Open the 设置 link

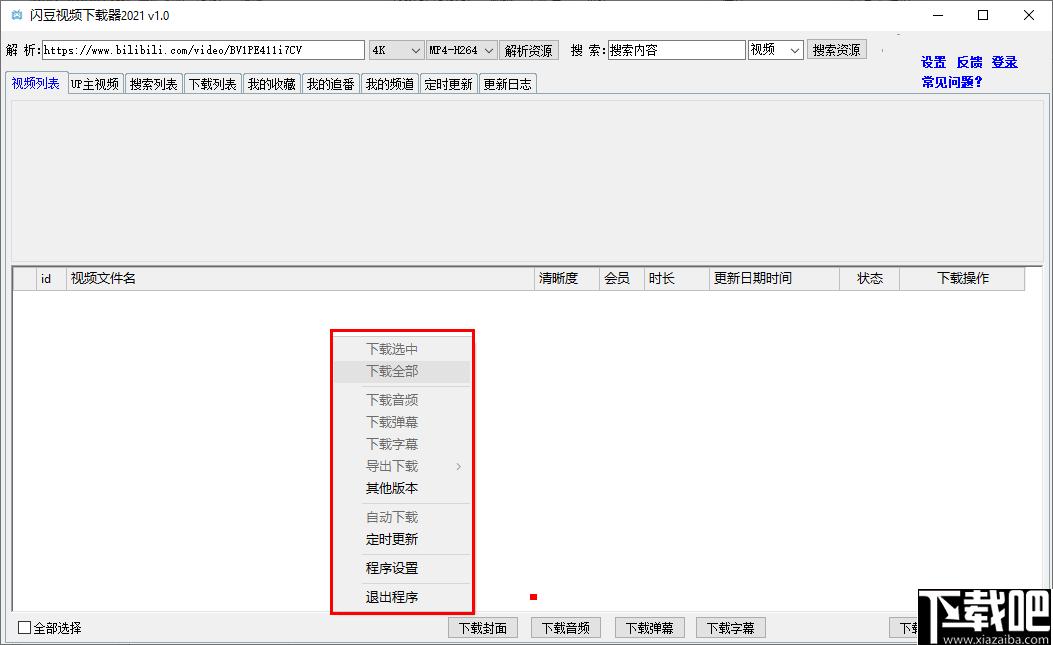tap(933, 62)
